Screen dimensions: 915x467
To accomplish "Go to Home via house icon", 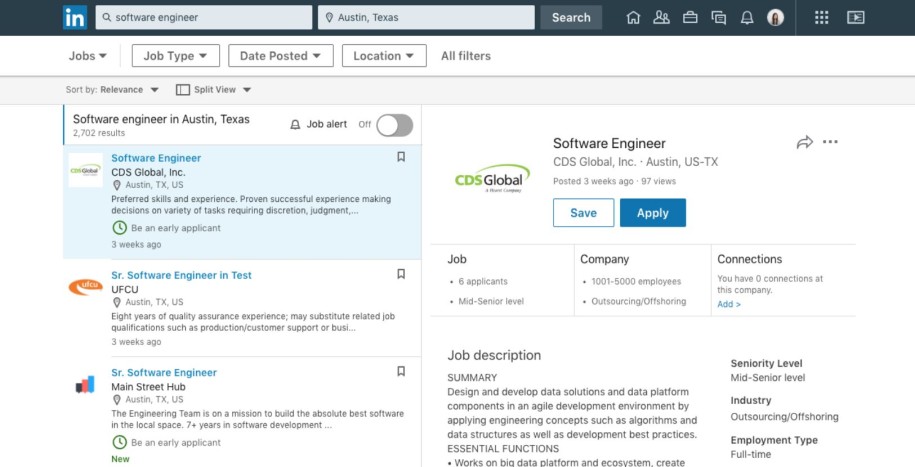I will click(633, 18).
